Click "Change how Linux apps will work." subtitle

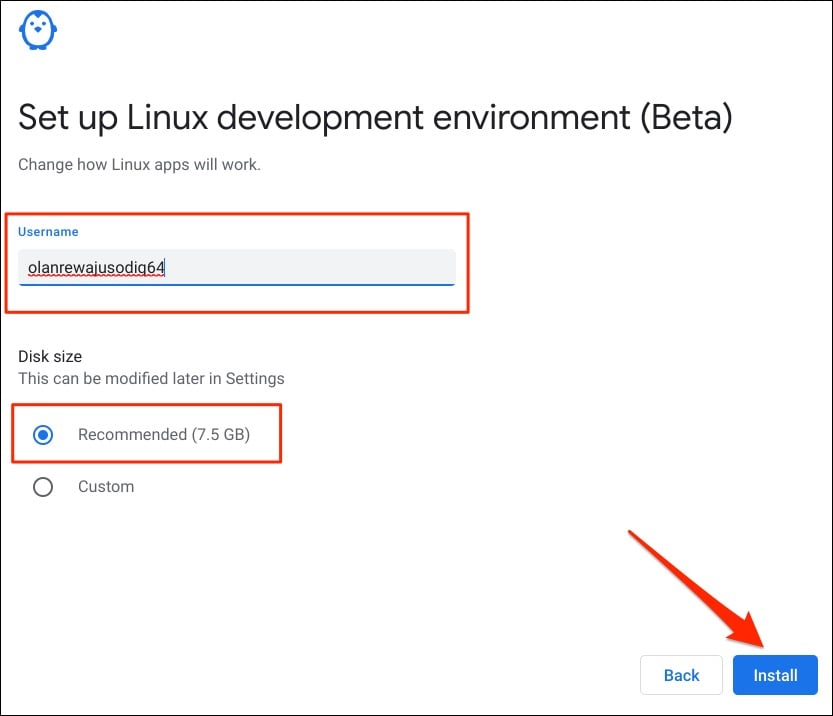[x=139, y=165]
